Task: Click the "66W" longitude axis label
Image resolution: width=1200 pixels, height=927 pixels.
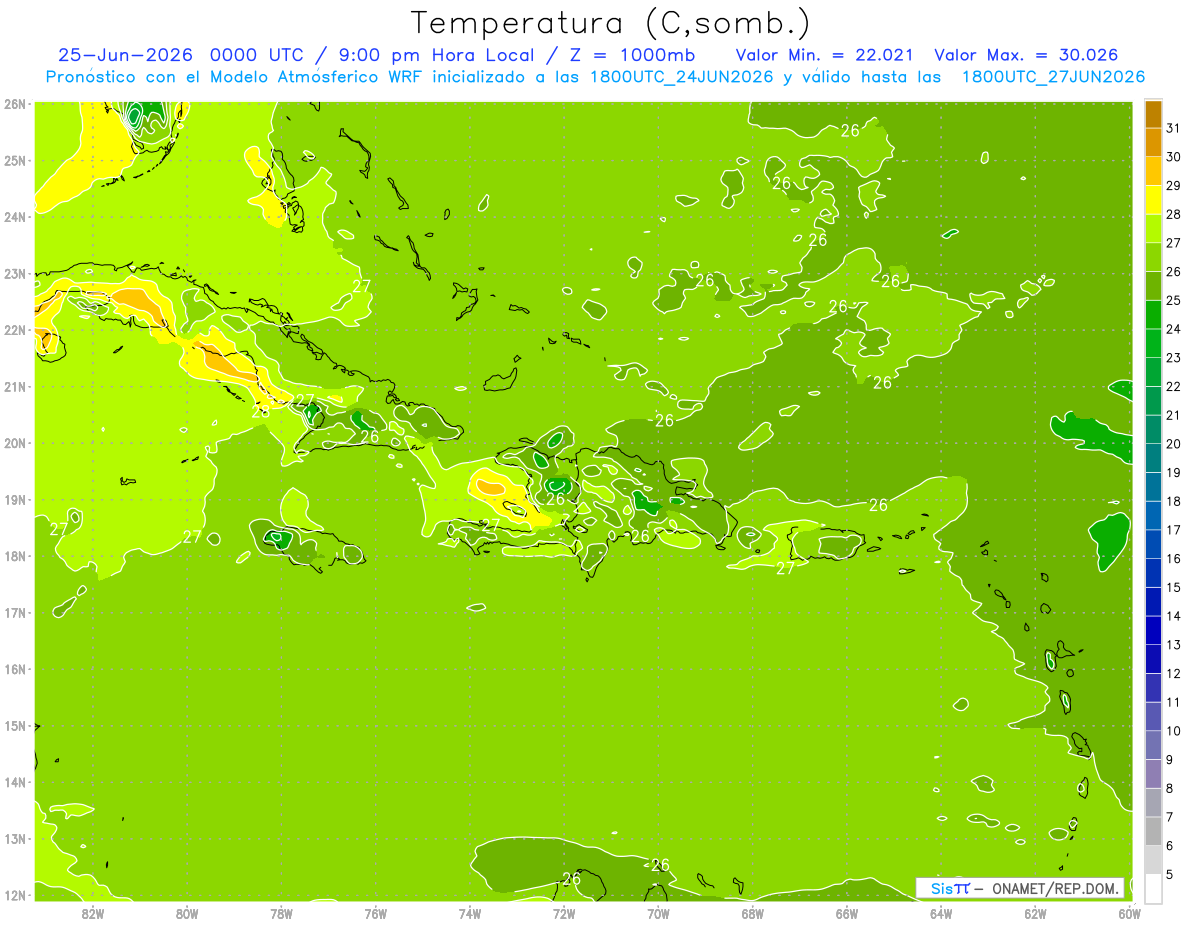Action: [847, 913]
